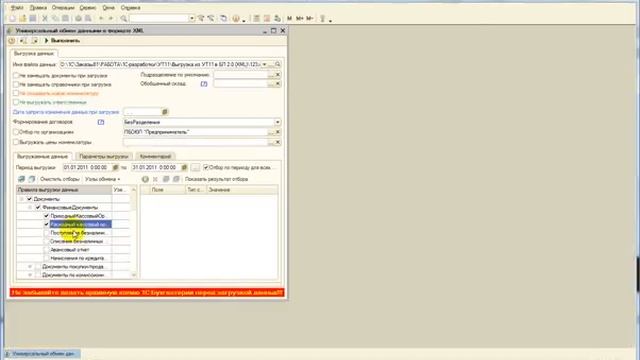The image size is (640, 360).
Task: Open the data file name dropdown arrow
Action: coord(264,64)
